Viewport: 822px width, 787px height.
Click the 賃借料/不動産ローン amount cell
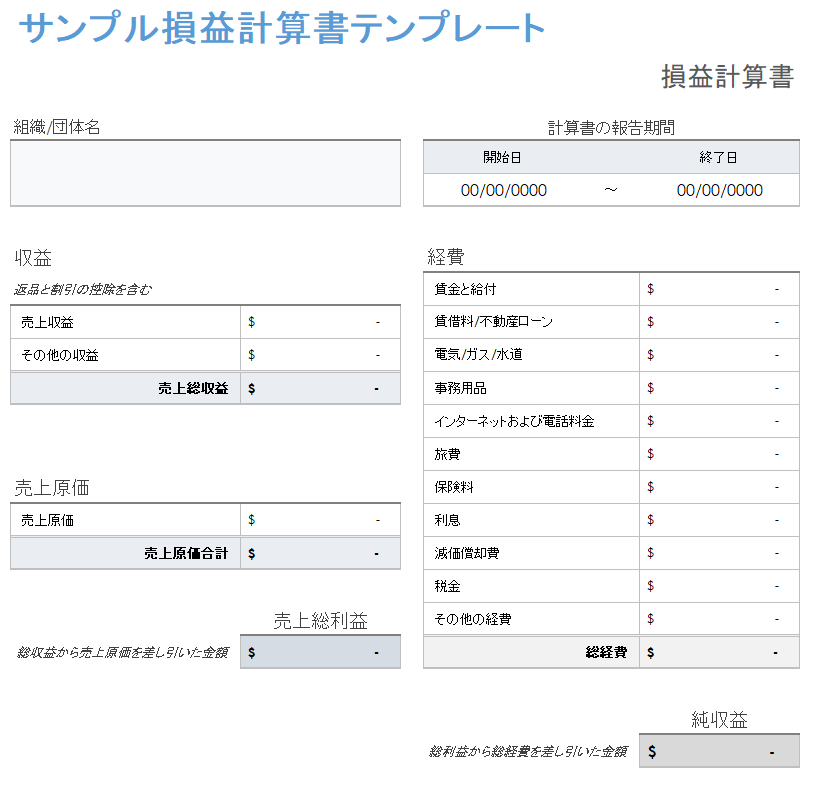point(719,322)
